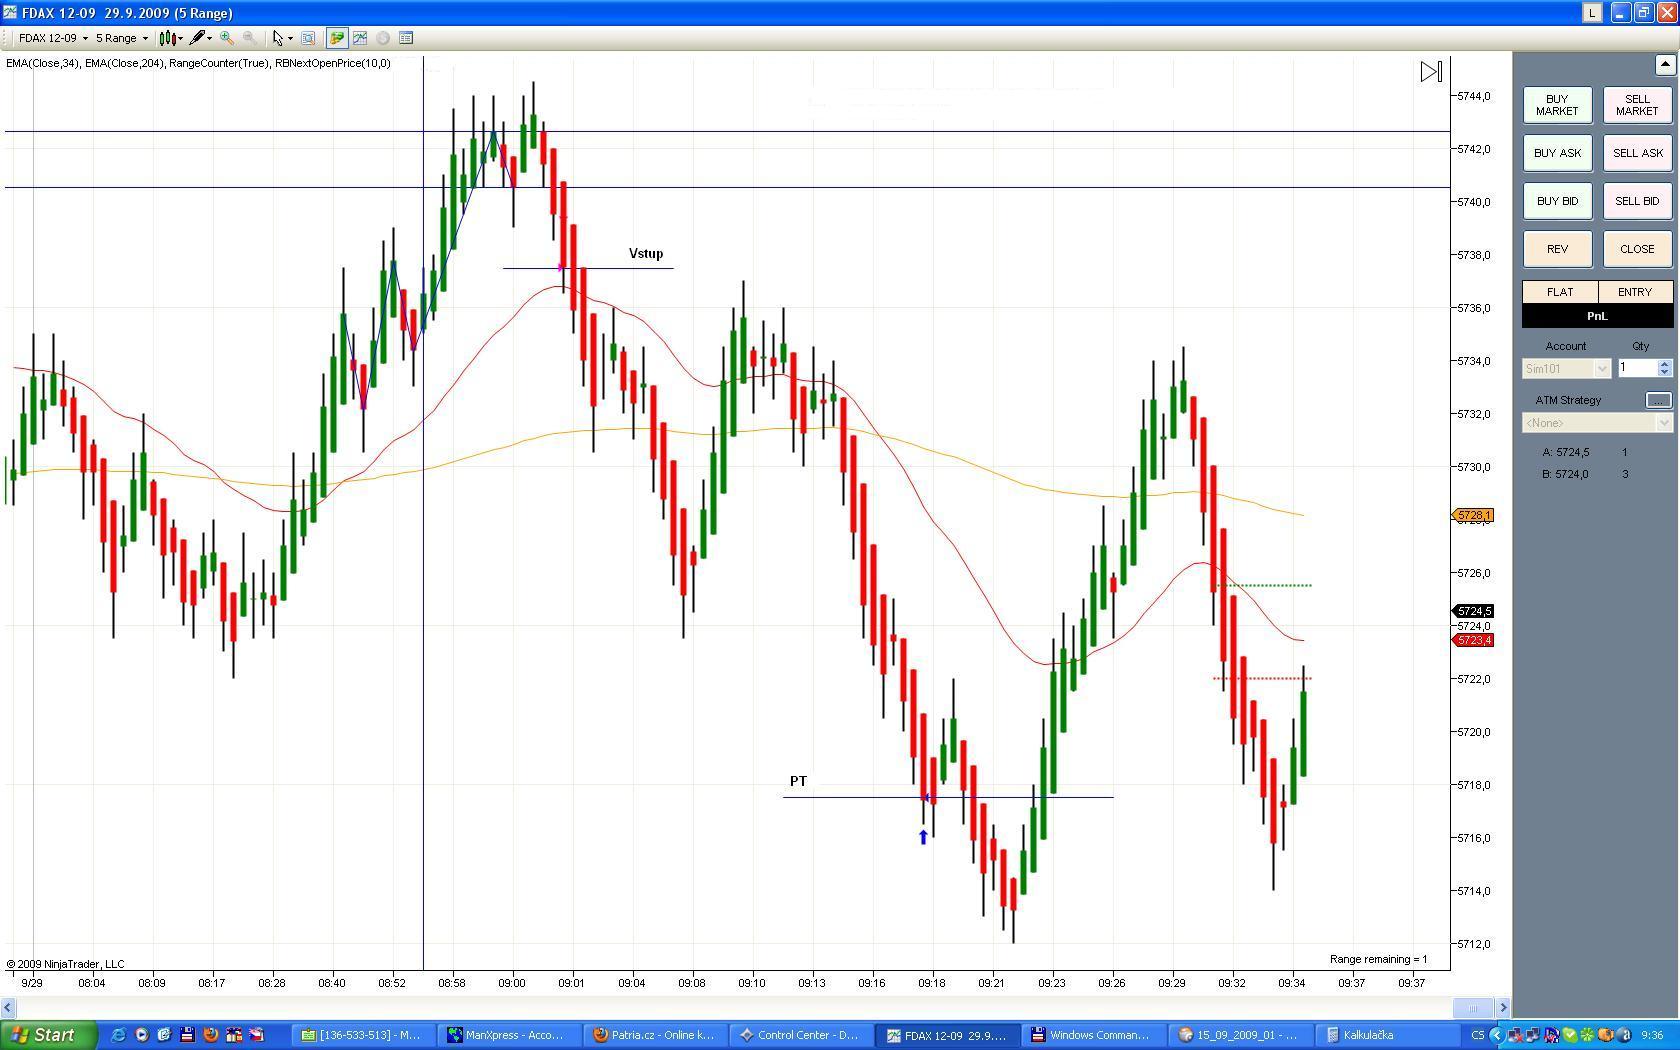1680x1050 pixels.
Task: Switch to Control Center taskbar window
Action: point(800,1035)
